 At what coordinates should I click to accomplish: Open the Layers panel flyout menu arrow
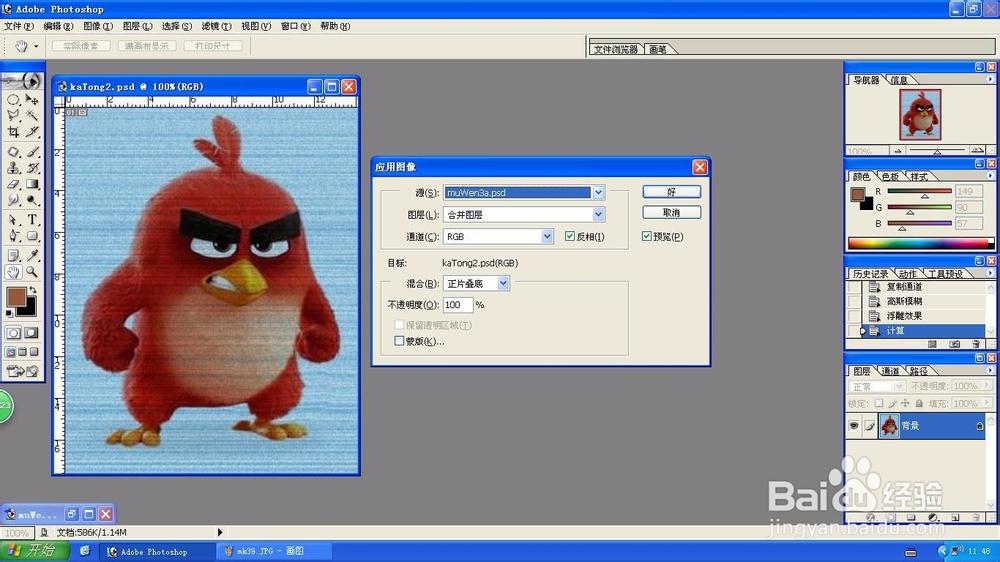click(990, 371)
